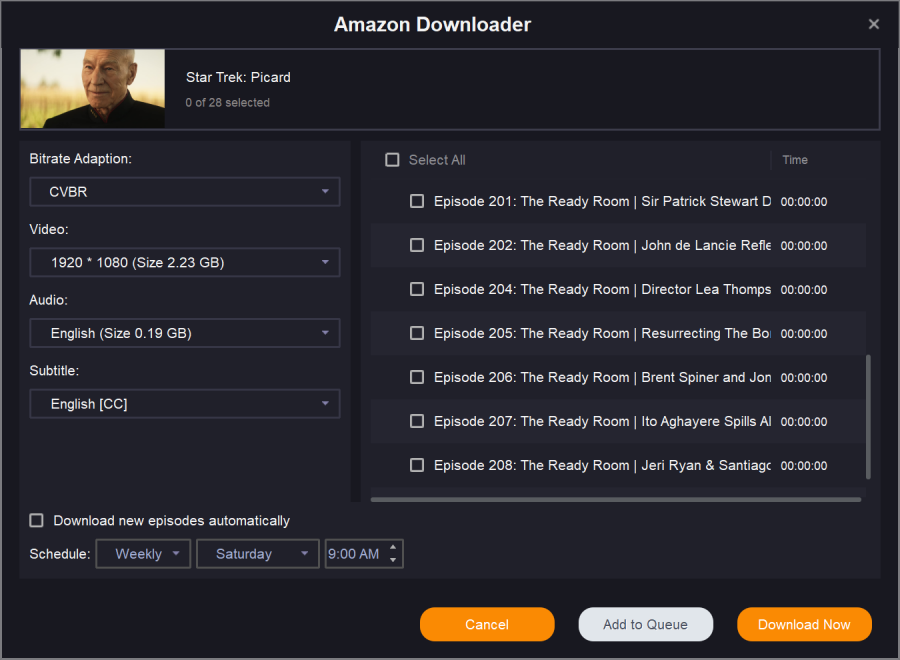The width and height of the screenshot is (900, 660).
Task: Click the horizontal scrollbar below episode list
Action: click(616, 499)
